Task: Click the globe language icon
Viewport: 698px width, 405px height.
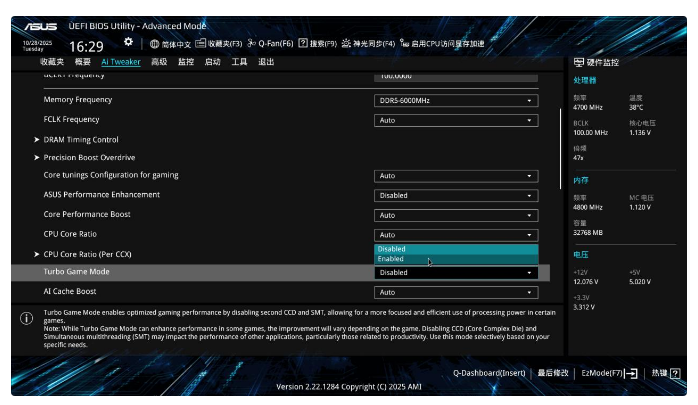Action: point(155,44)
